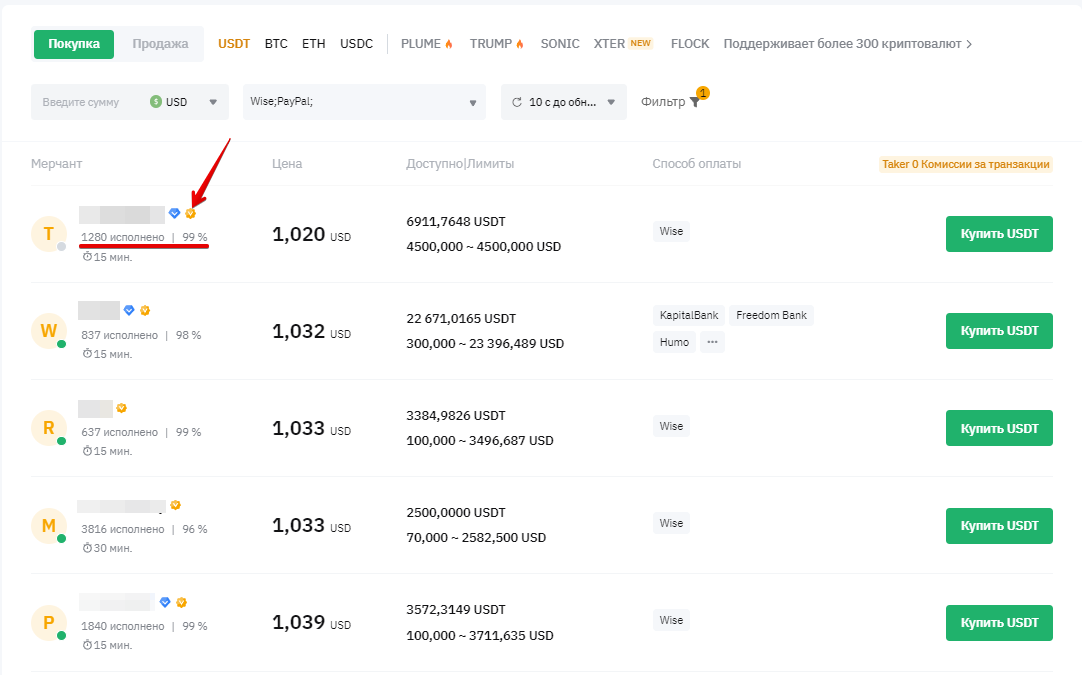Open the auto-refresh interval dropdown
The height and width of the screenshot is (675, 1082).
click(x=564, y=102)
